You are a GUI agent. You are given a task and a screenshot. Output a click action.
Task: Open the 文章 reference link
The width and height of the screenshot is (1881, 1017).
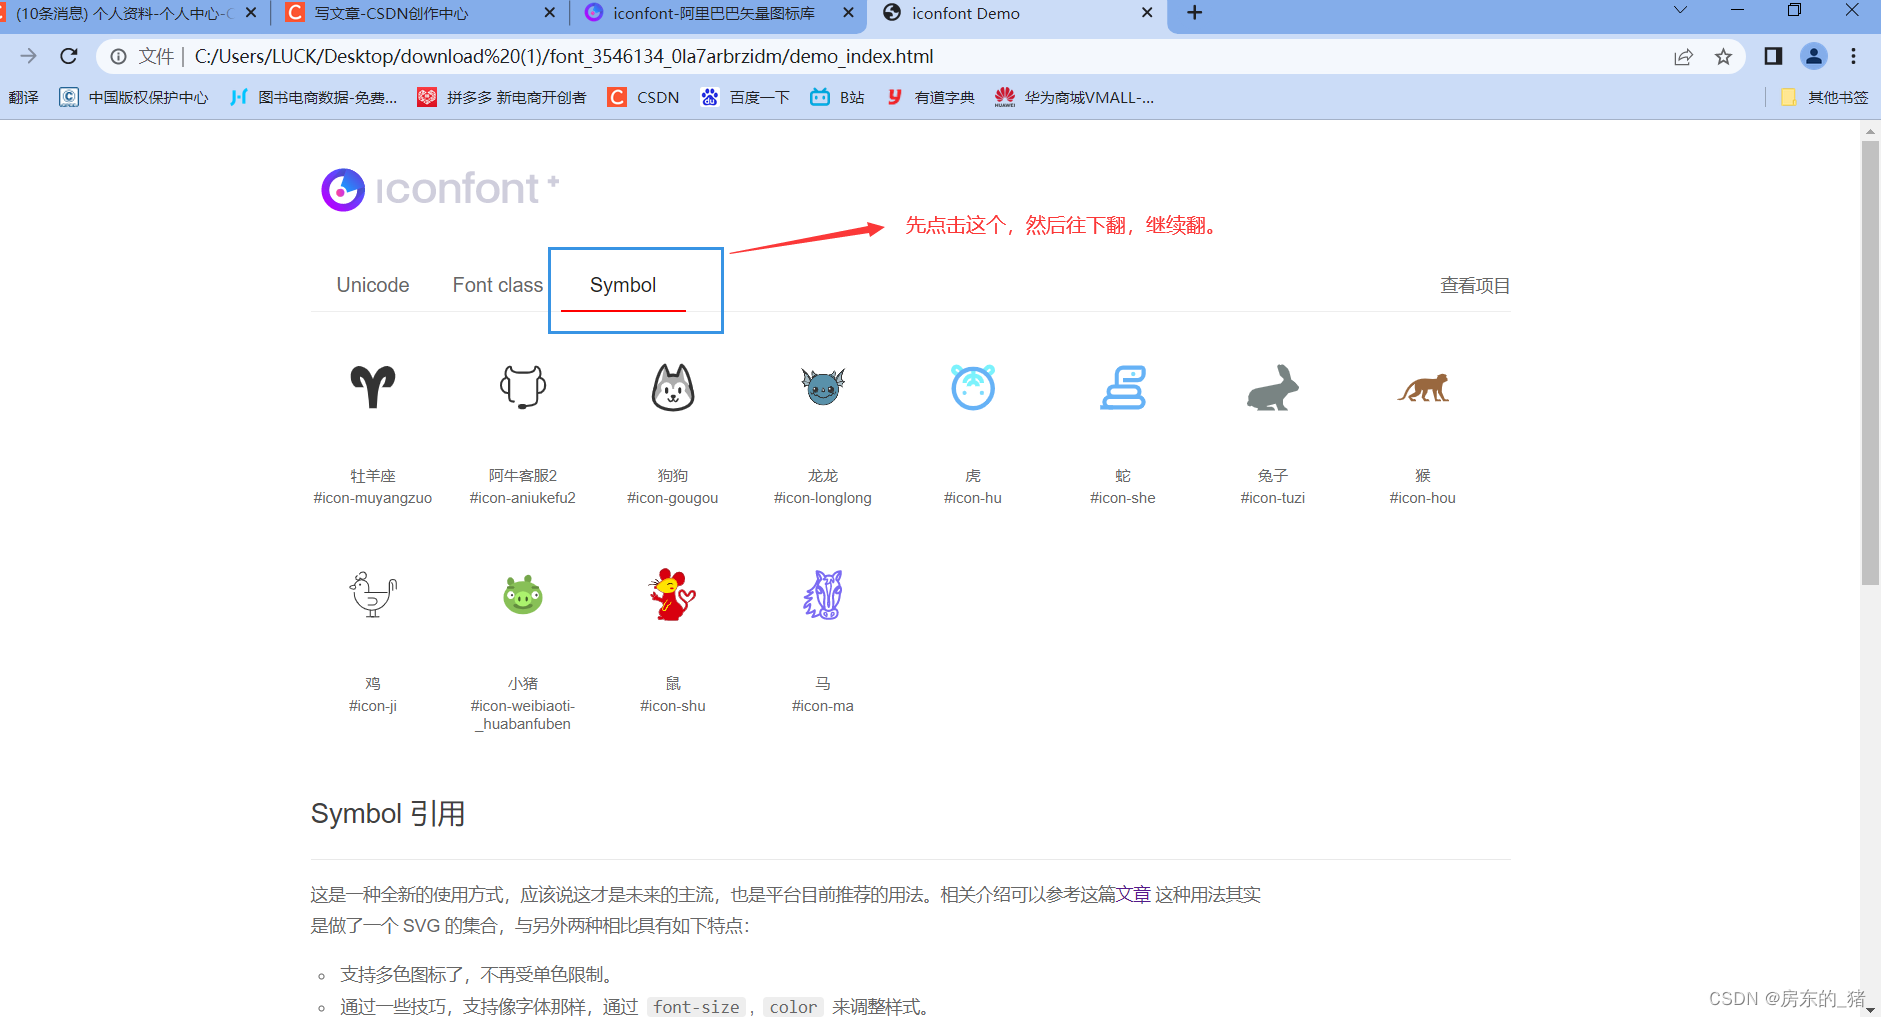tap(1133, 894)
